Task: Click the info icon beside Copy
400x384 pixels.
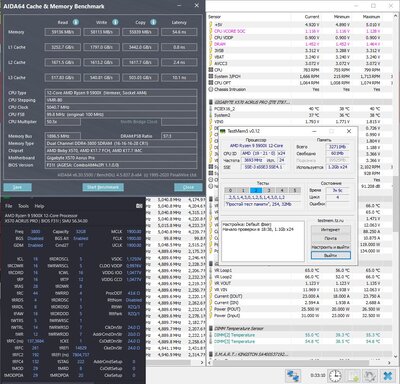Action: [153, 22]
